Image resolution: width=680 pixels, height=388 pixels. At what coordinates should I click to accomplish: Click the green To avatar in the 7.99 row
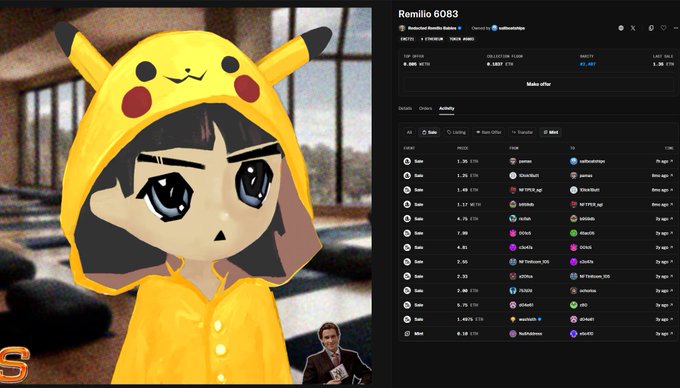(573, 233)
